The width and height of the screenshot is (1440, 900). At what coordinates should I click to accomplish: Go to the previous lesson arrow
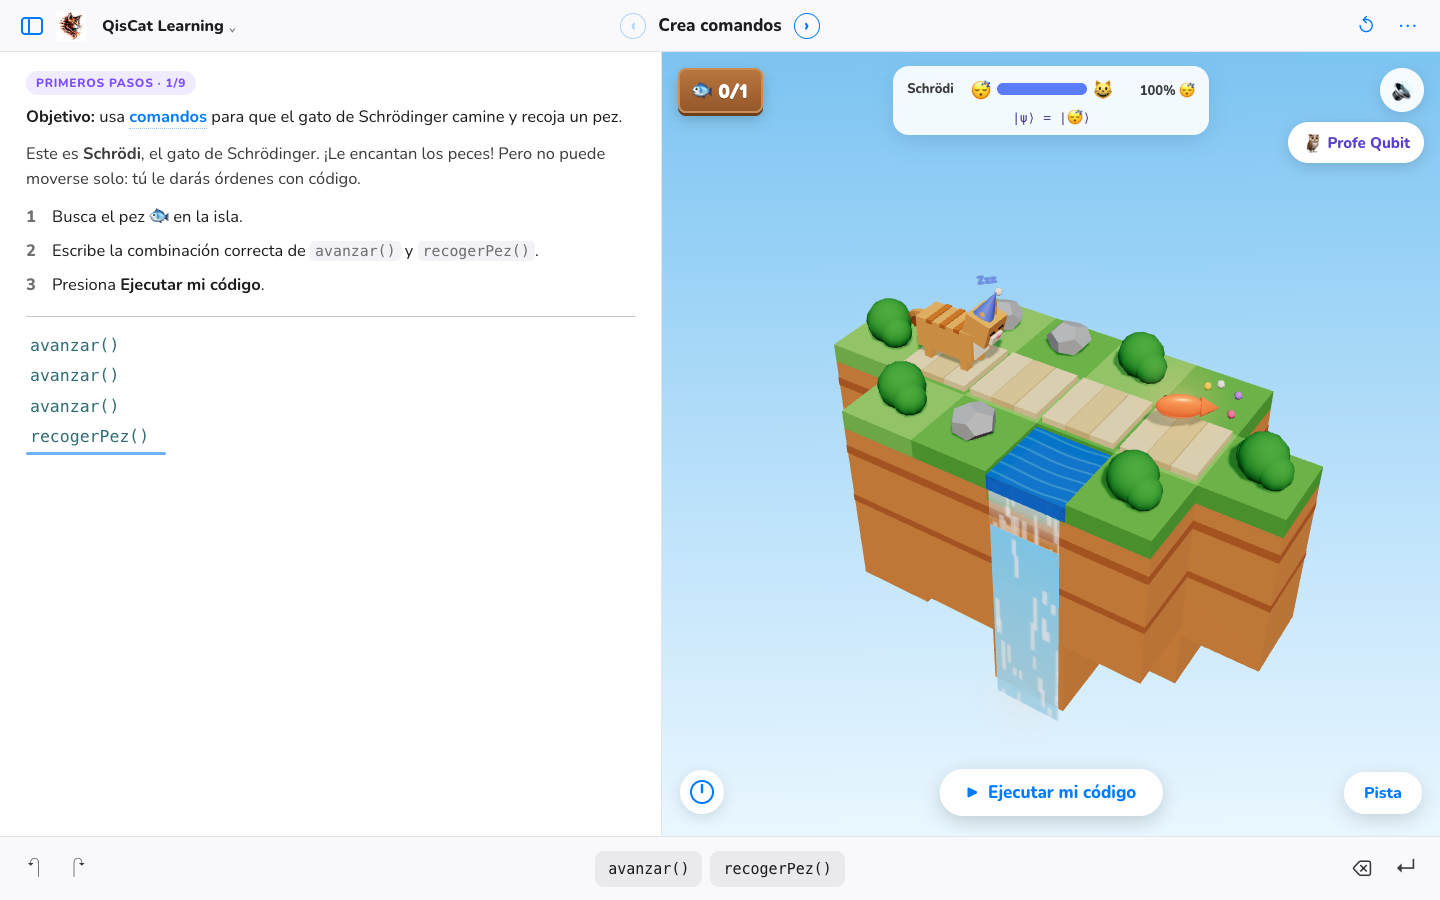pos(633,26)
